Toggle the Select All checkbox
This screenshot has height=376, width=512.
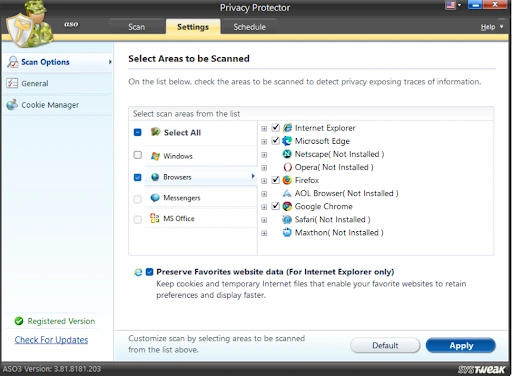click(x=138, y=132)
